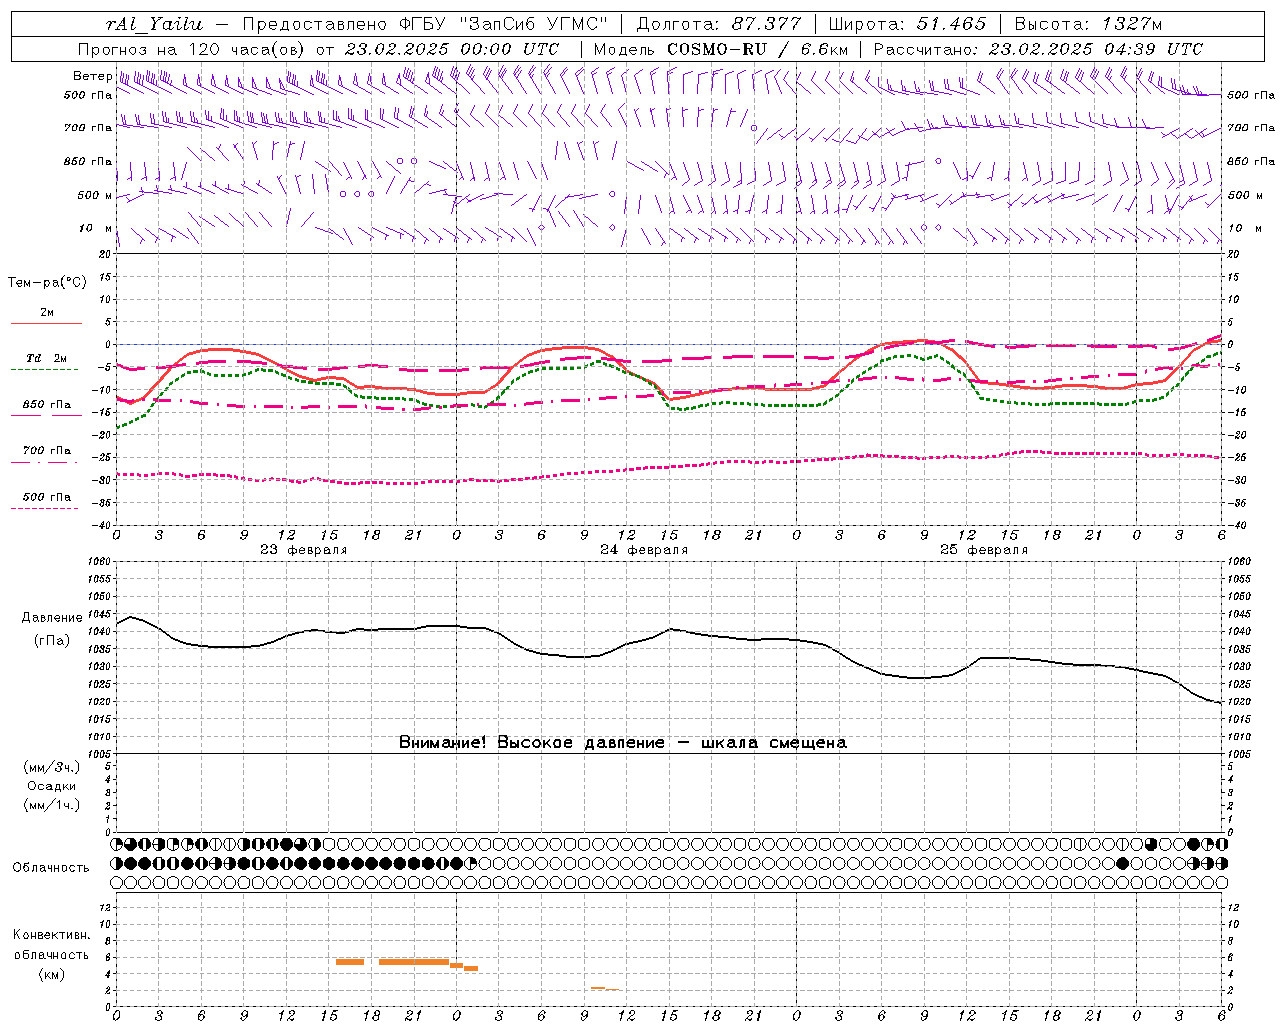Click the Облачность cloud cover label

click(x=51, y=868)
